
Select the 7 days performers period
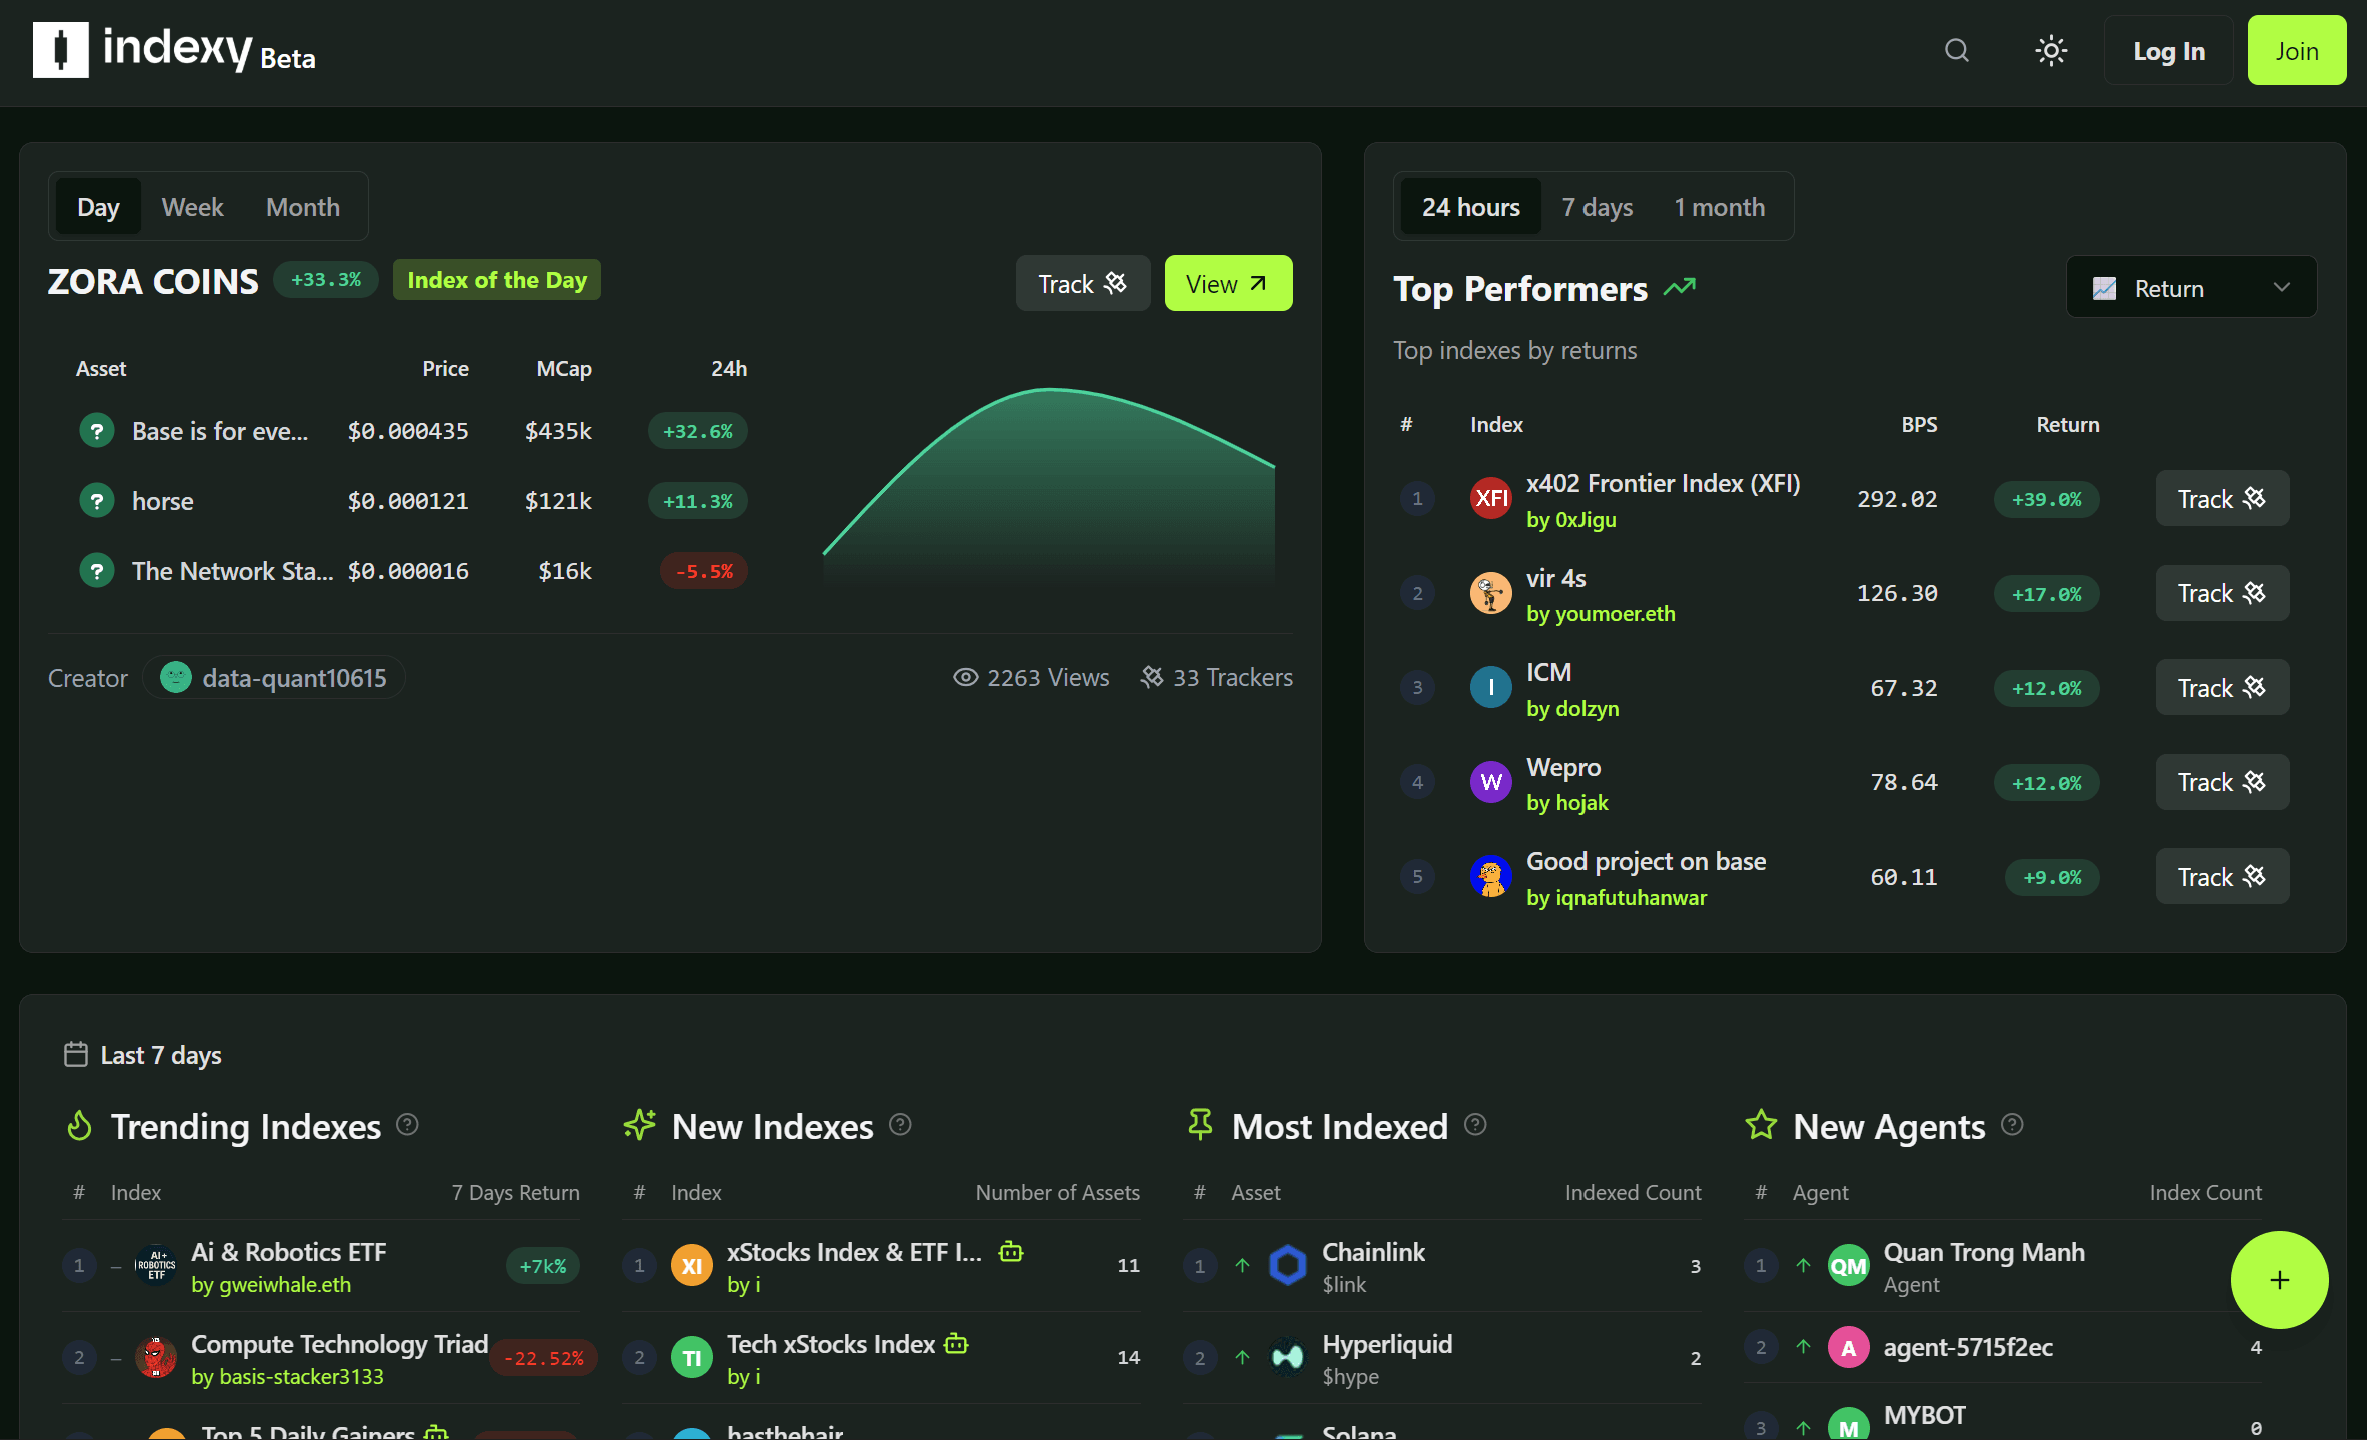click(1597, 207)
